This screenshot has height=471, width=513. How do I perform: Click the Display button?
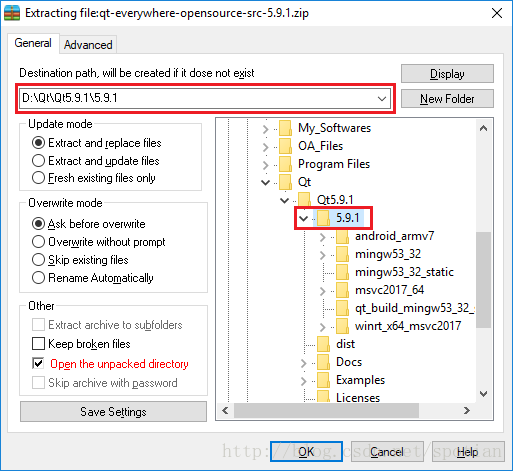[447, 74]
